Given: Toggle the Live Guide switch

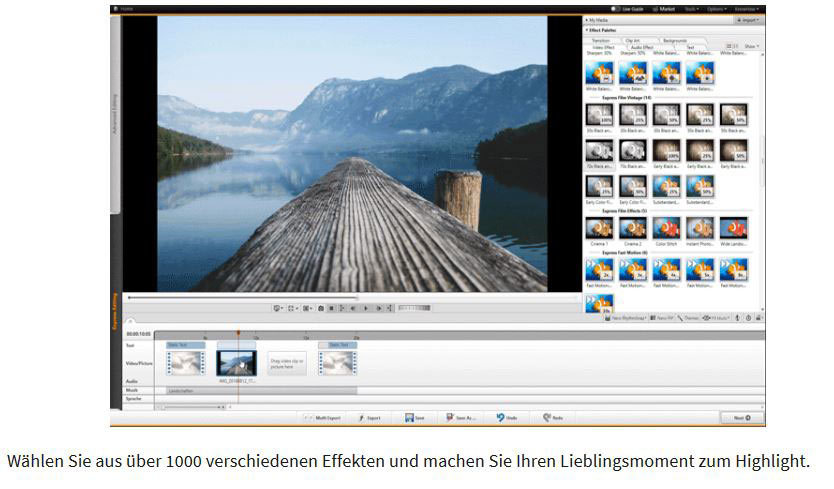Looking at the screenshot, I should 615,9.
